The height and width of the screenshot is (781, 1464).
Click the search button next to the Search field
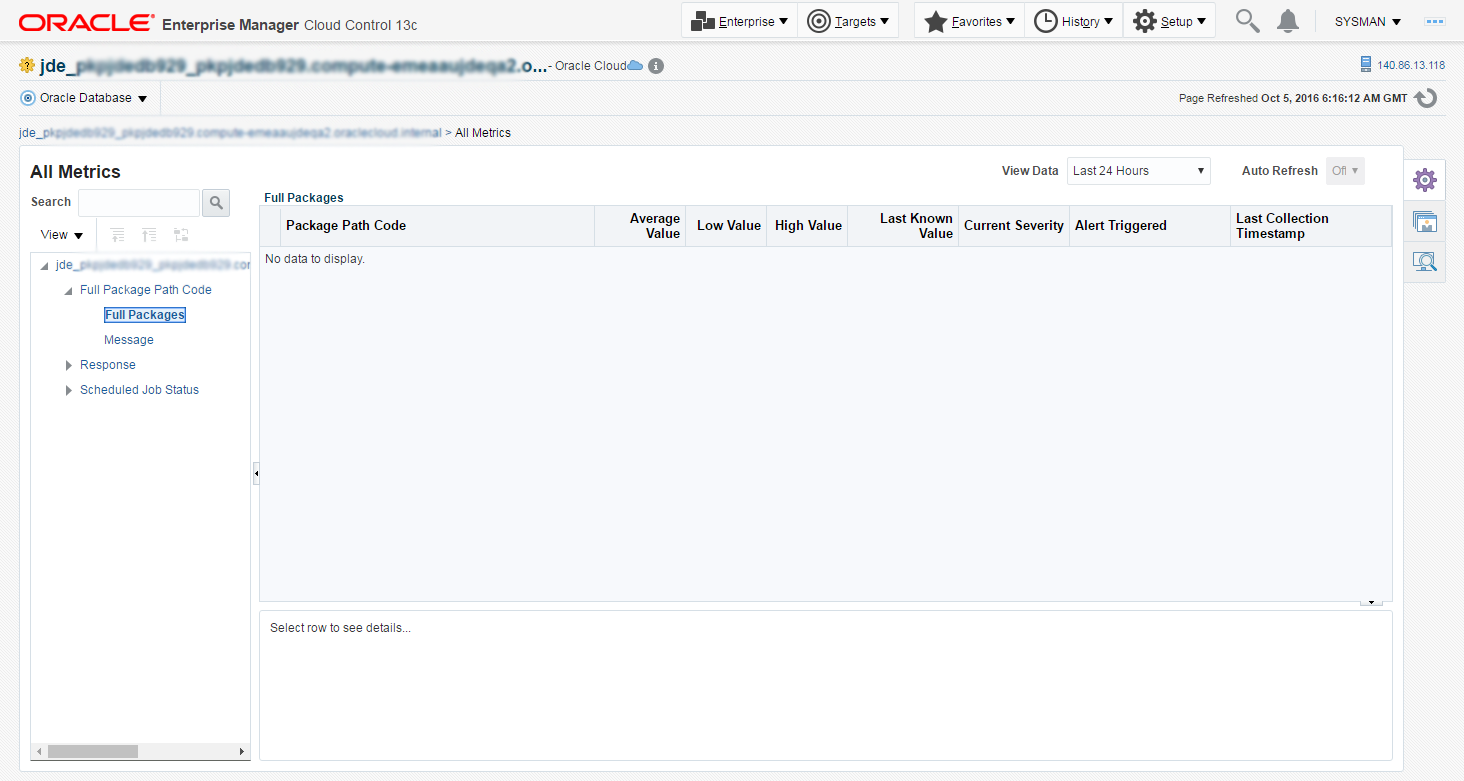click(216, 203)
